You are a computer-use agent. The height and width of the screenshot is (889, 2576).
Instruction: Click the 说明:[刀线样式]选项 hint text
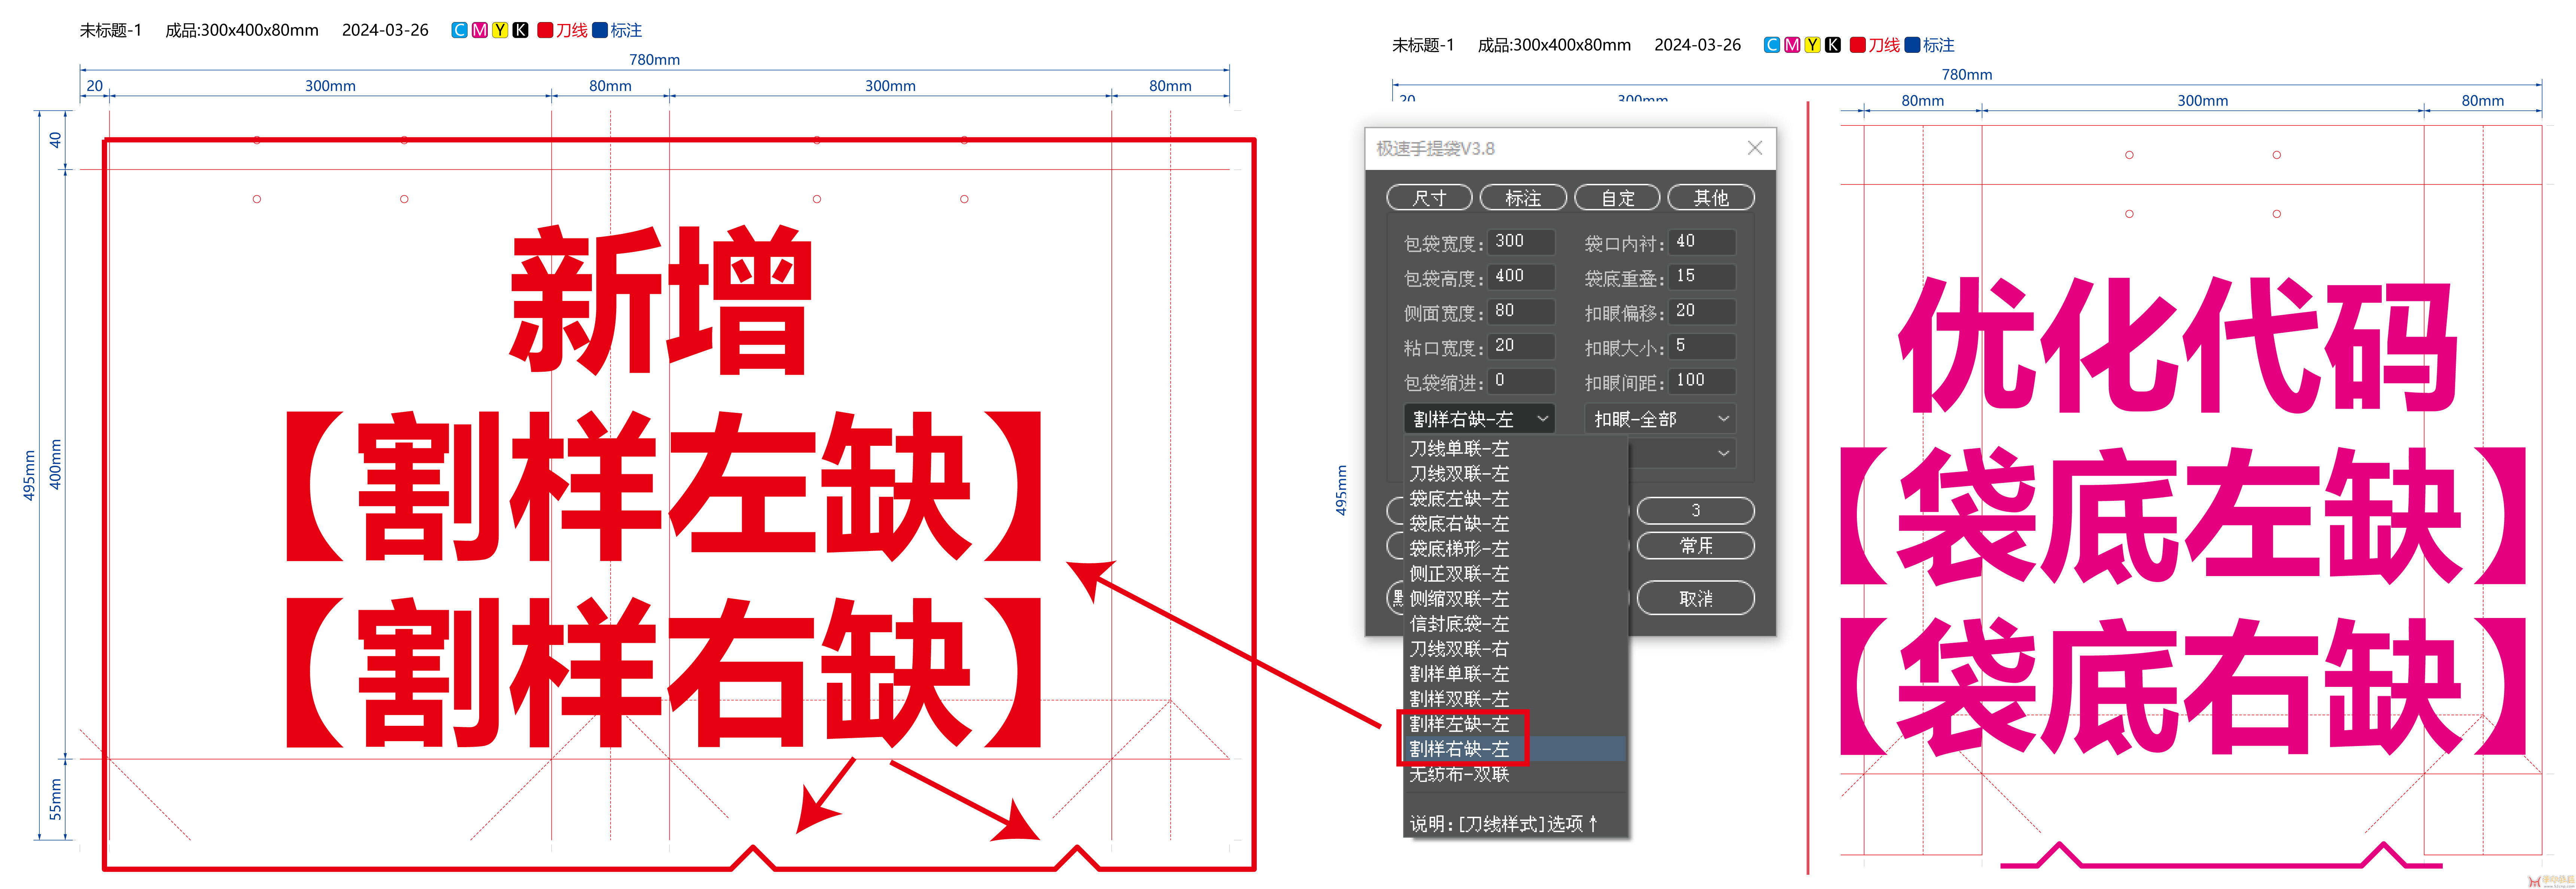[1504, 824]
